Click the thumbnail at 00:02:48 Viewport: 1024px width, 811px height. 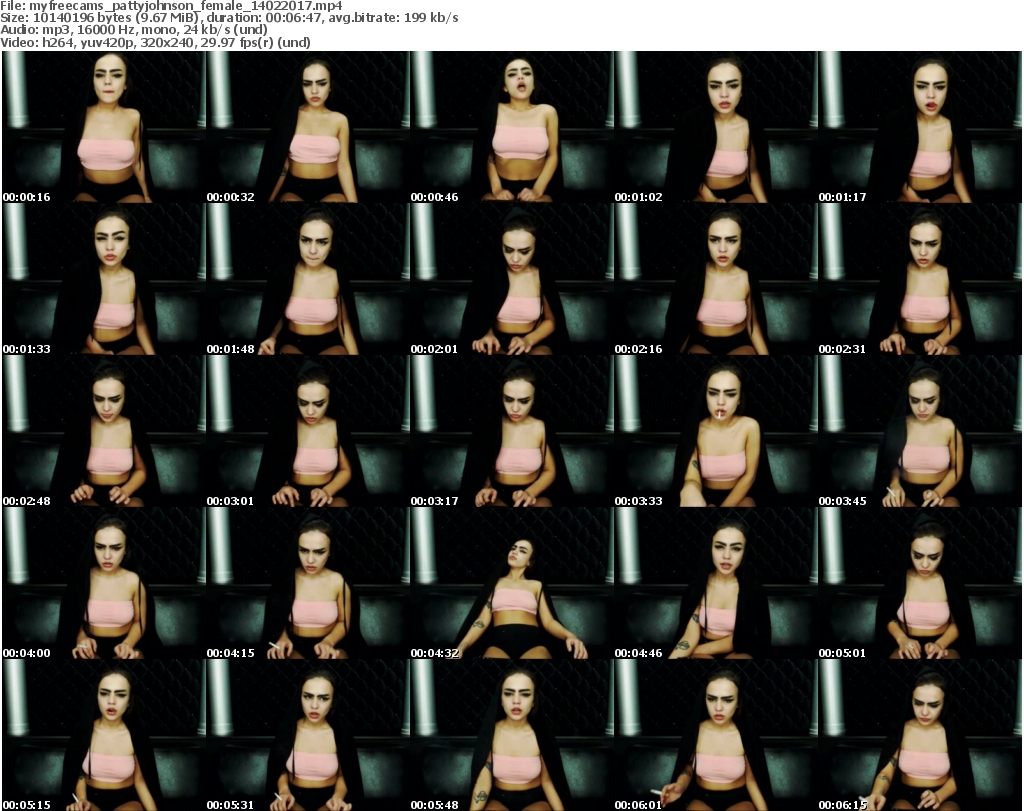[x=104, y=431]
